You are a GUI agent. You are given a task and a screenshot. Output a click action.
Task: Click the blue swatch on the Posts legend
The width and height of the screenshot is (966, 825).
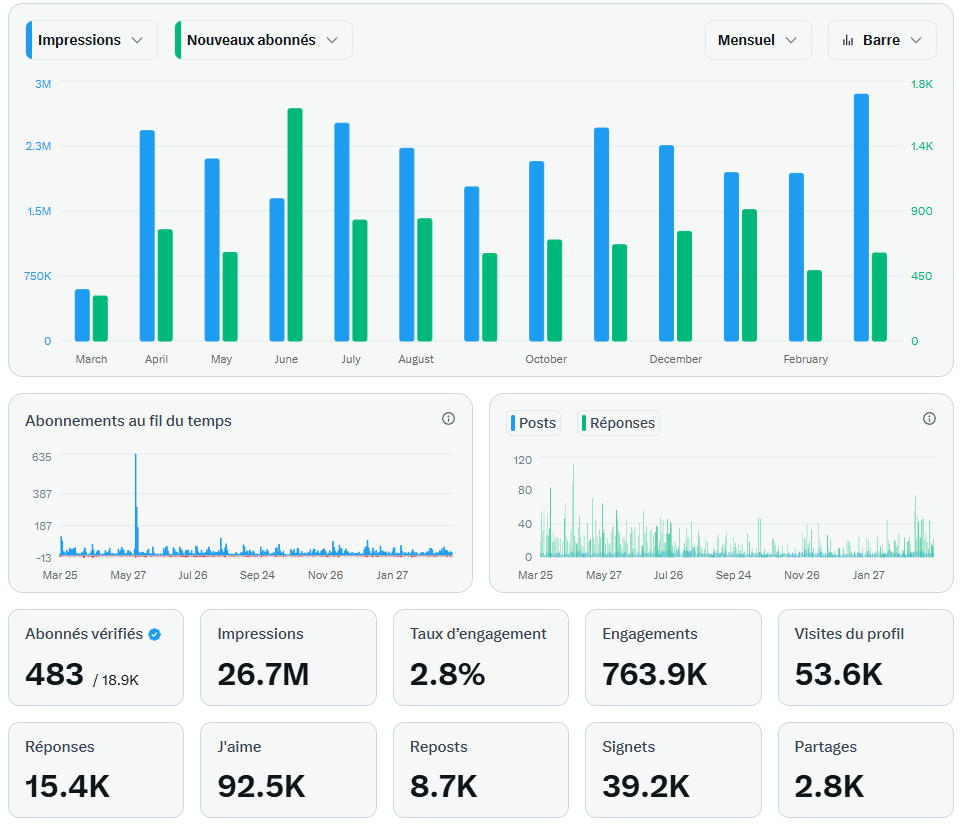click(x=513, y=423)
